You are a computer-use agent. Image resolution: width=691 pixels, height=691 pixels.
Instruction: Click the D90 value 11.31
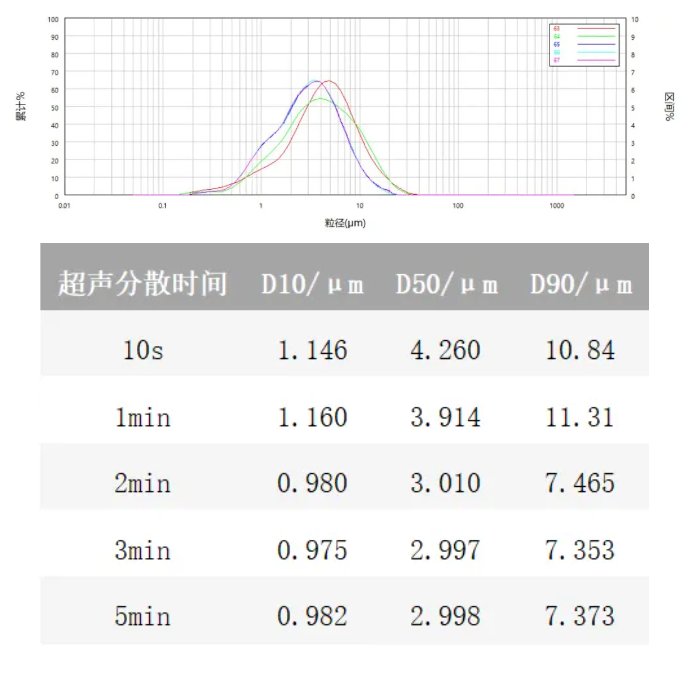pyautogui.click(x=580, y=417)
